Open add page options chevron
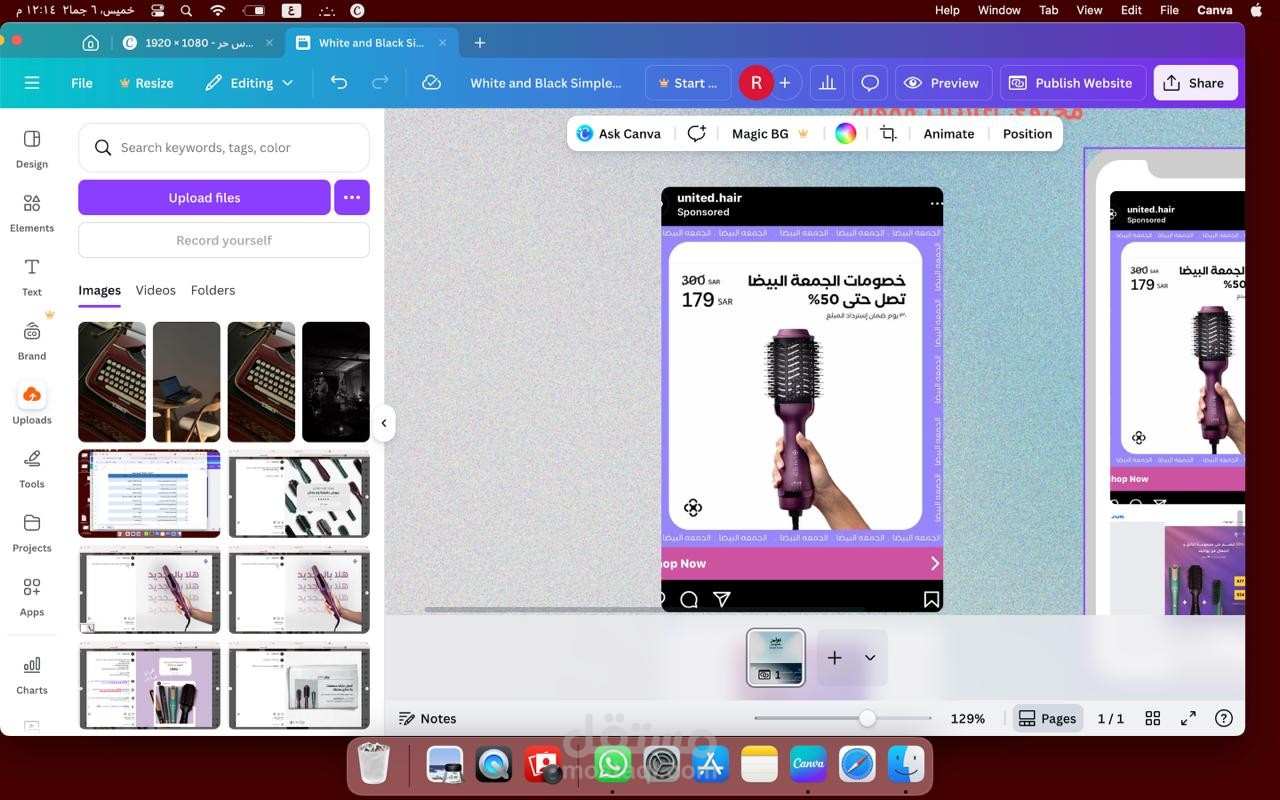The height and width of the screenshot is (800, 1280). tap(870, 657)
